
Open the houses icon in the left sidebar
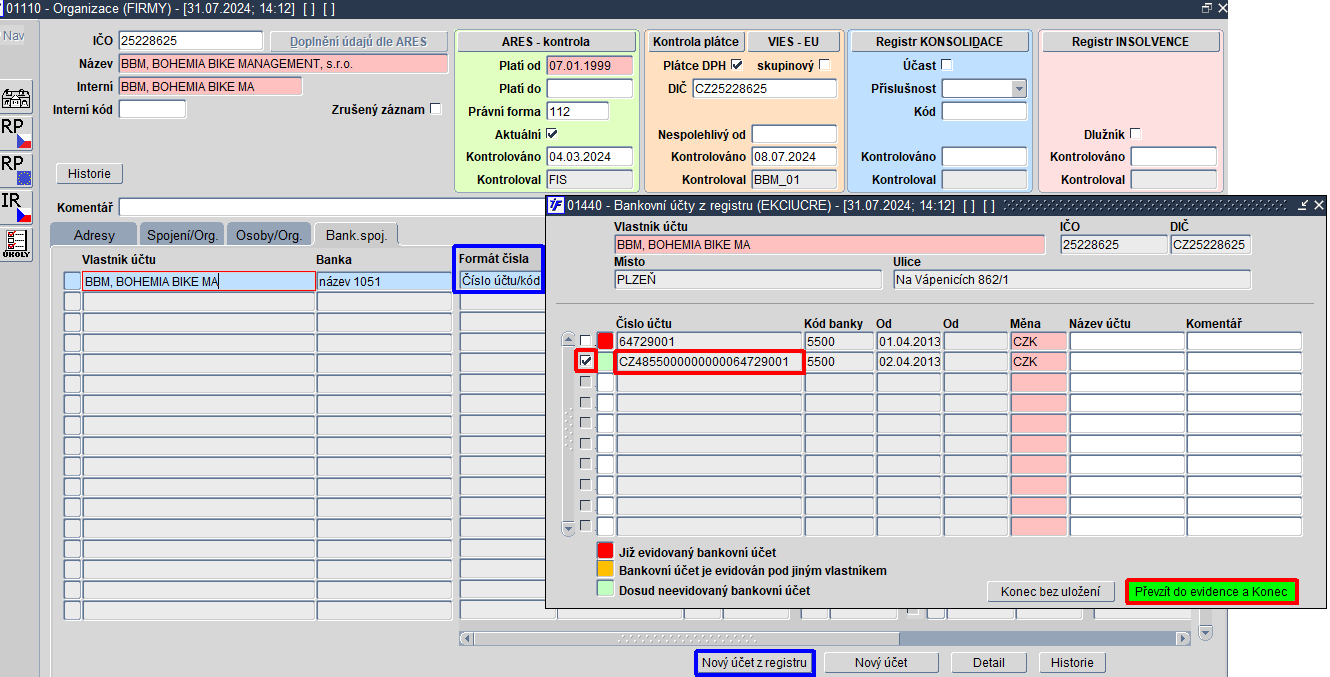pos(17,99)
